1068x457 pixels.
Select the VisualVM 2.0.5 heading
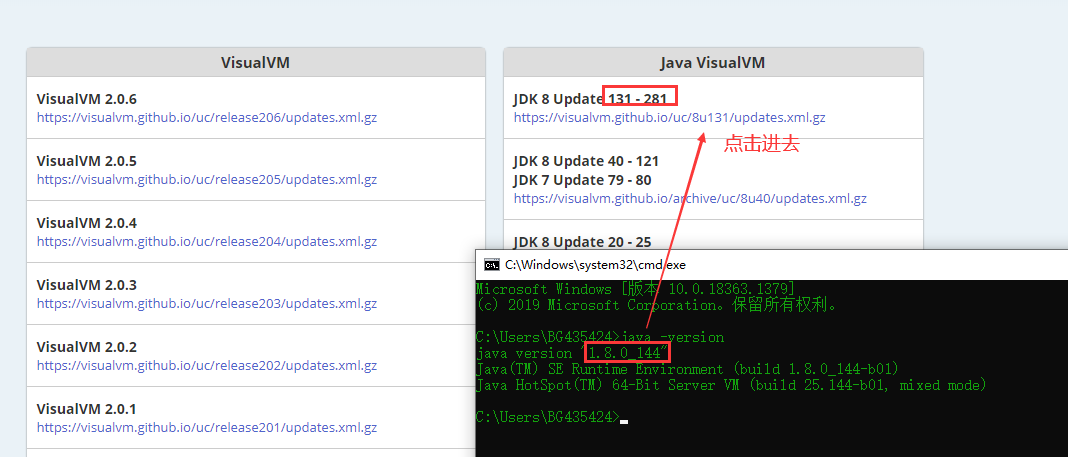[87, 161]
